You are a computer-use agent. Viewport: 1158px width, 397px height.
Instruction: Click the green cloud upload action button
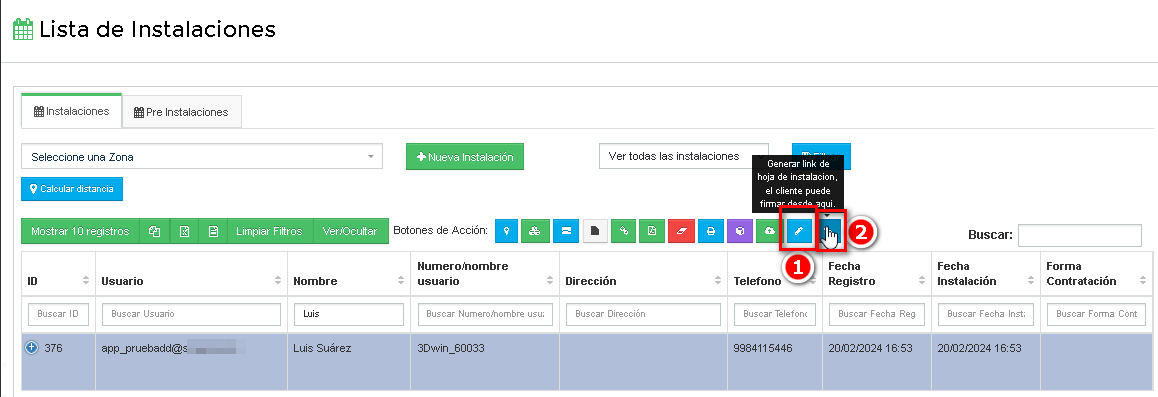[769, 231]
